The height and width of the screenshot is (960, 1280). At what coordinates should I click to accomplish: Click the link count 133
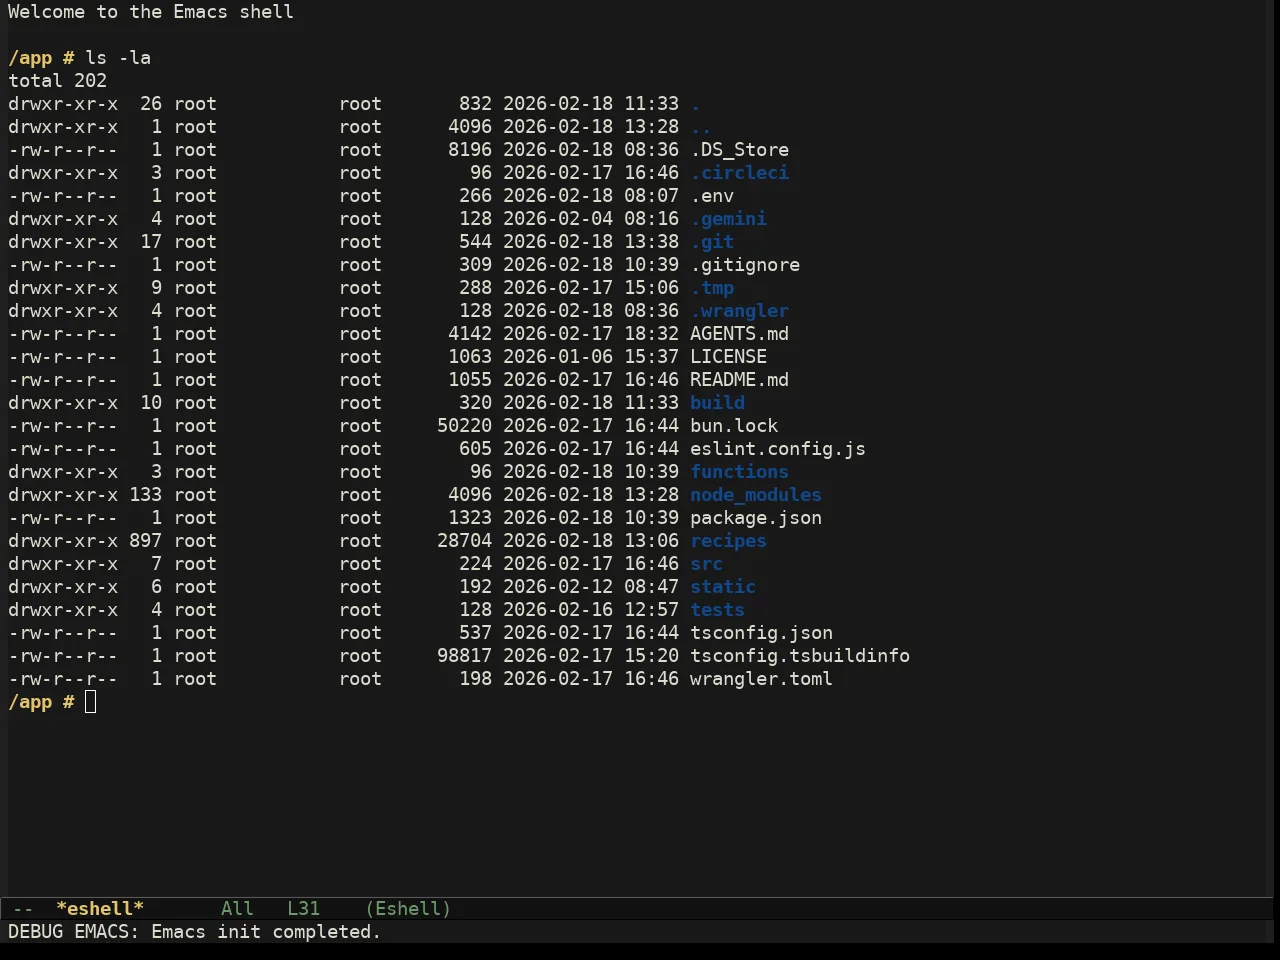pos(145,494)
